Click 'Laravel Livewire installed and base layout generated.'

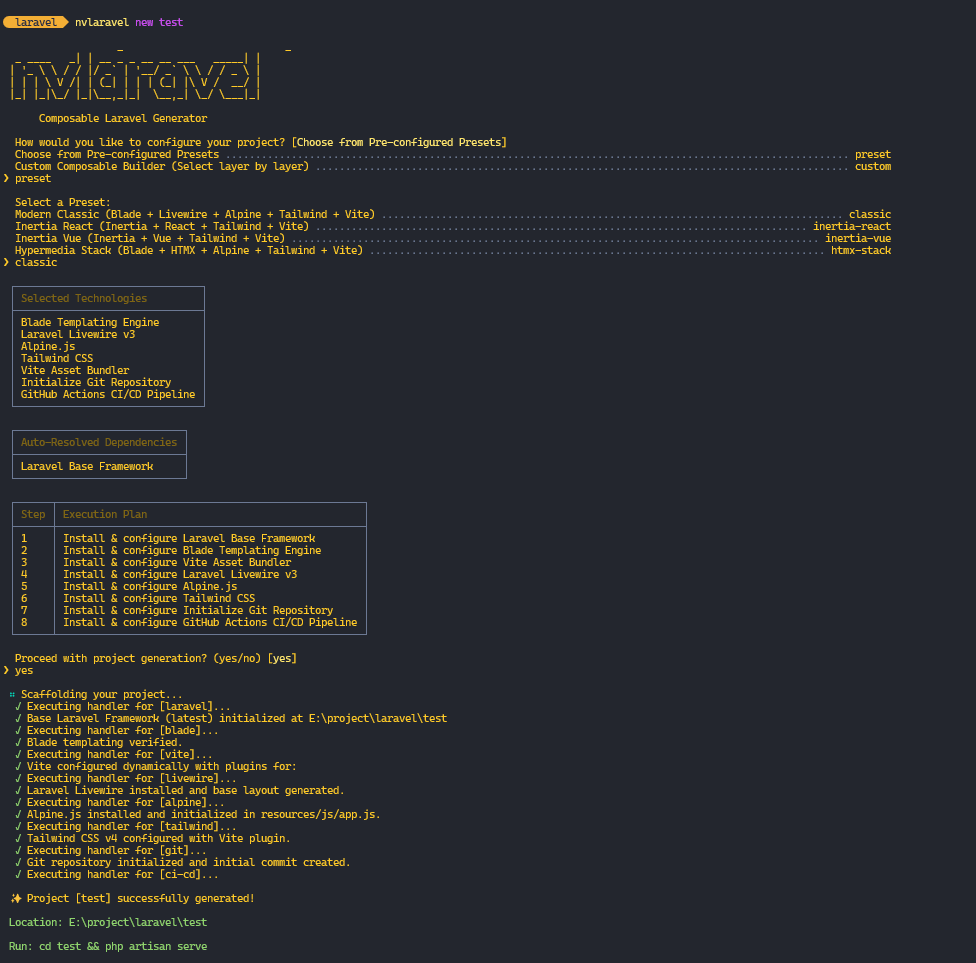click(180, 790)
